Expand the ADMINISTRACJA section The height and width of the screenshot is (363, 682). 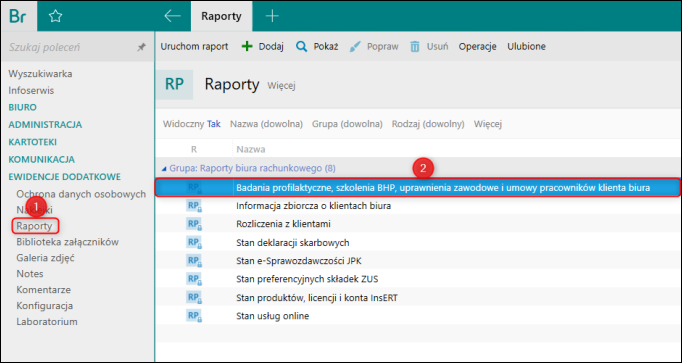[45, 125]
